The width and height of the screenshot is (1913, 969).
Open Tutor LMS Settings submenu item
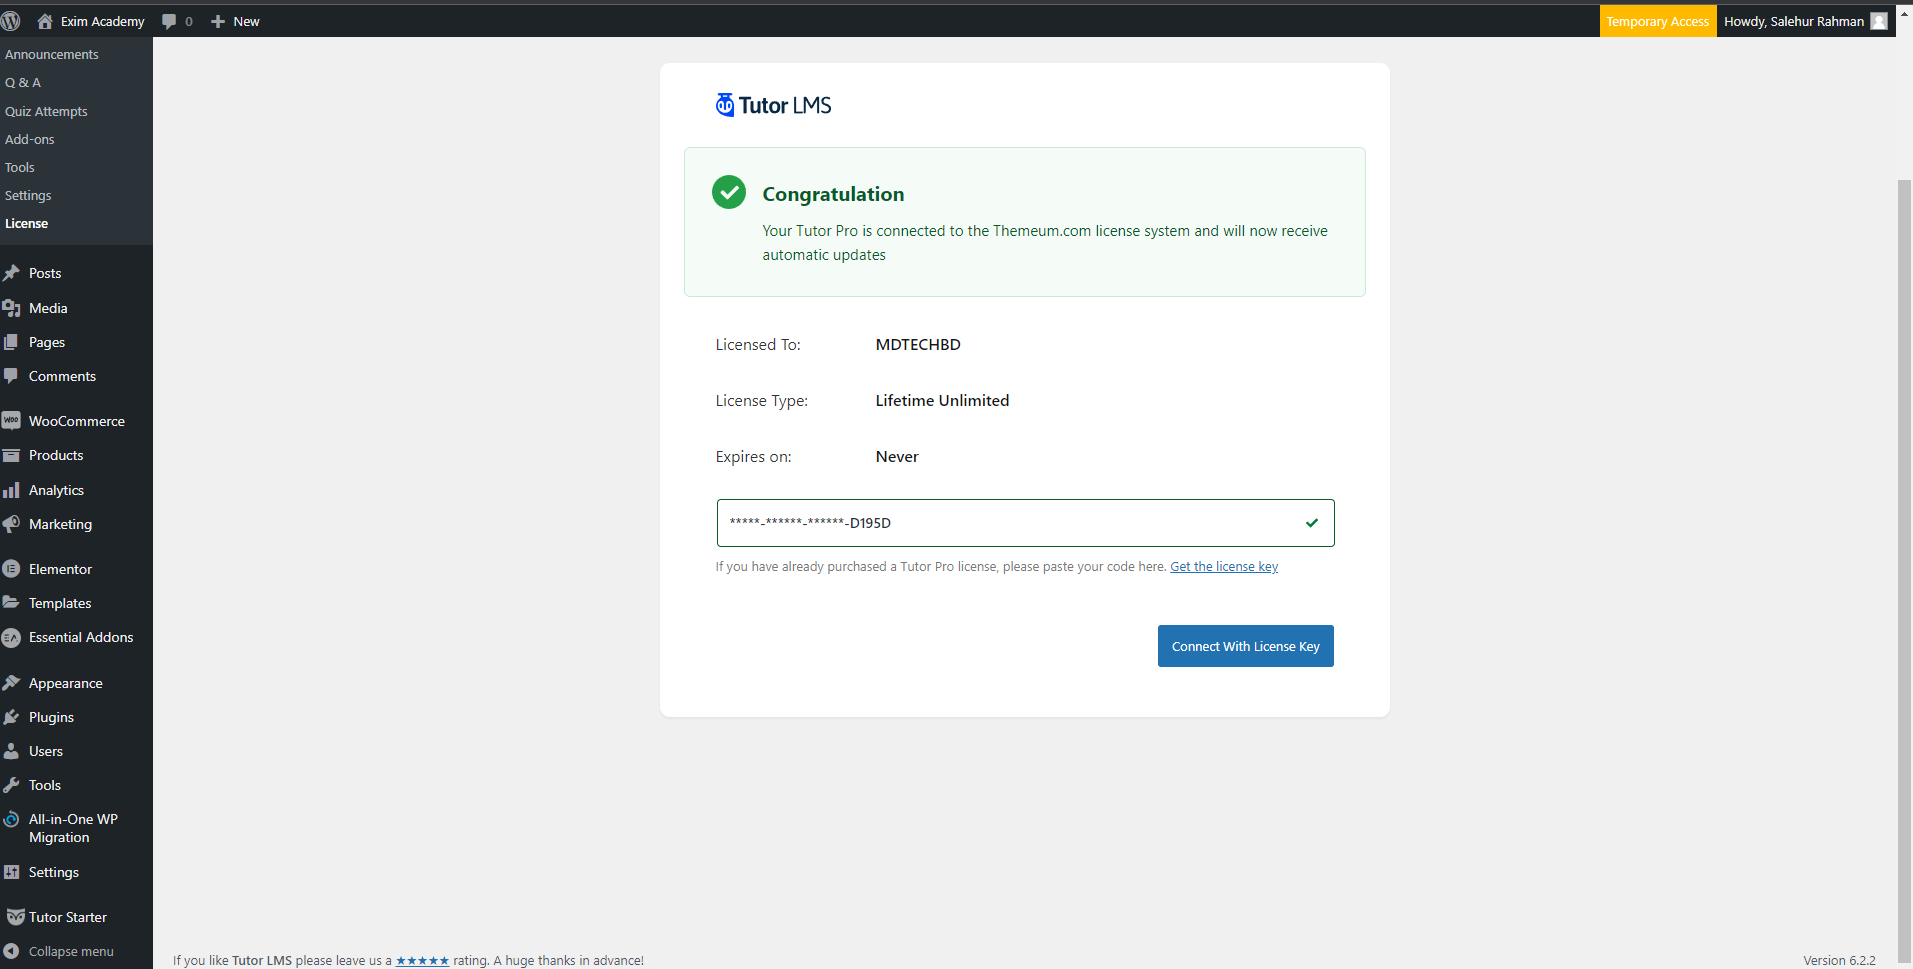(28, 195)
